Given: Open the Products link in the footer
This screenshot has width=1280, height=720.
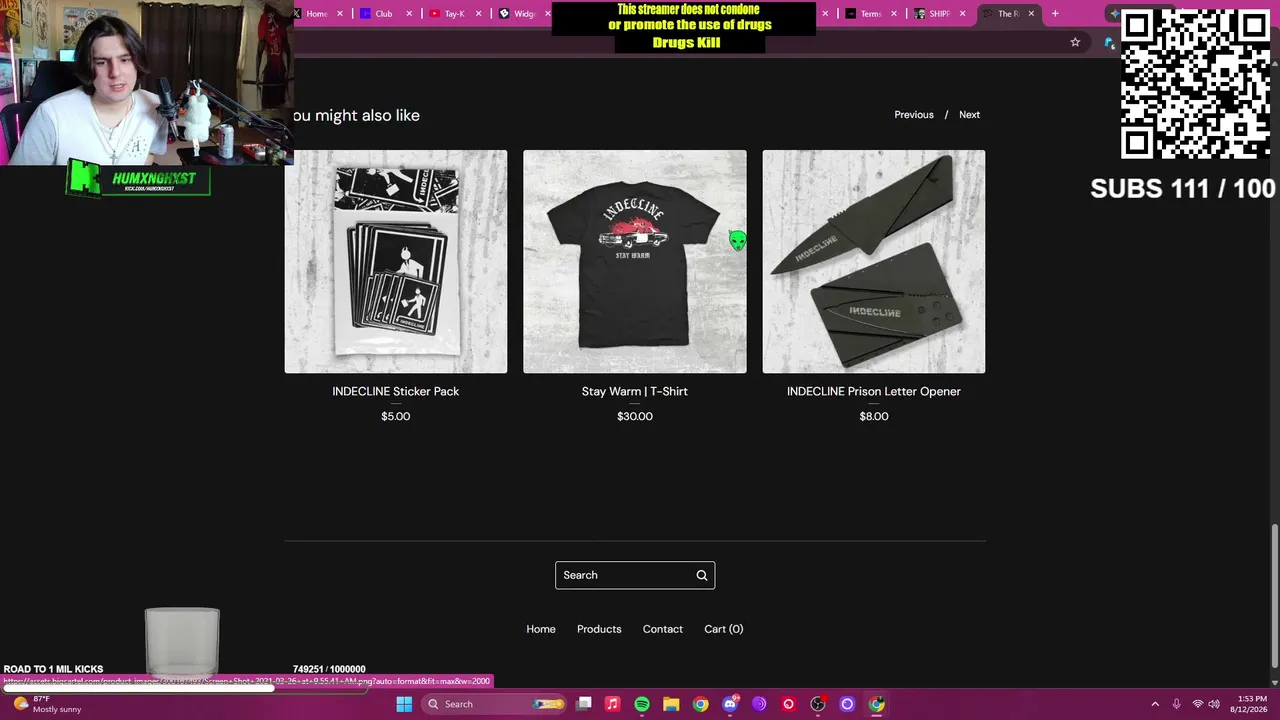Looking at the screenshot, I should (599, 629).
